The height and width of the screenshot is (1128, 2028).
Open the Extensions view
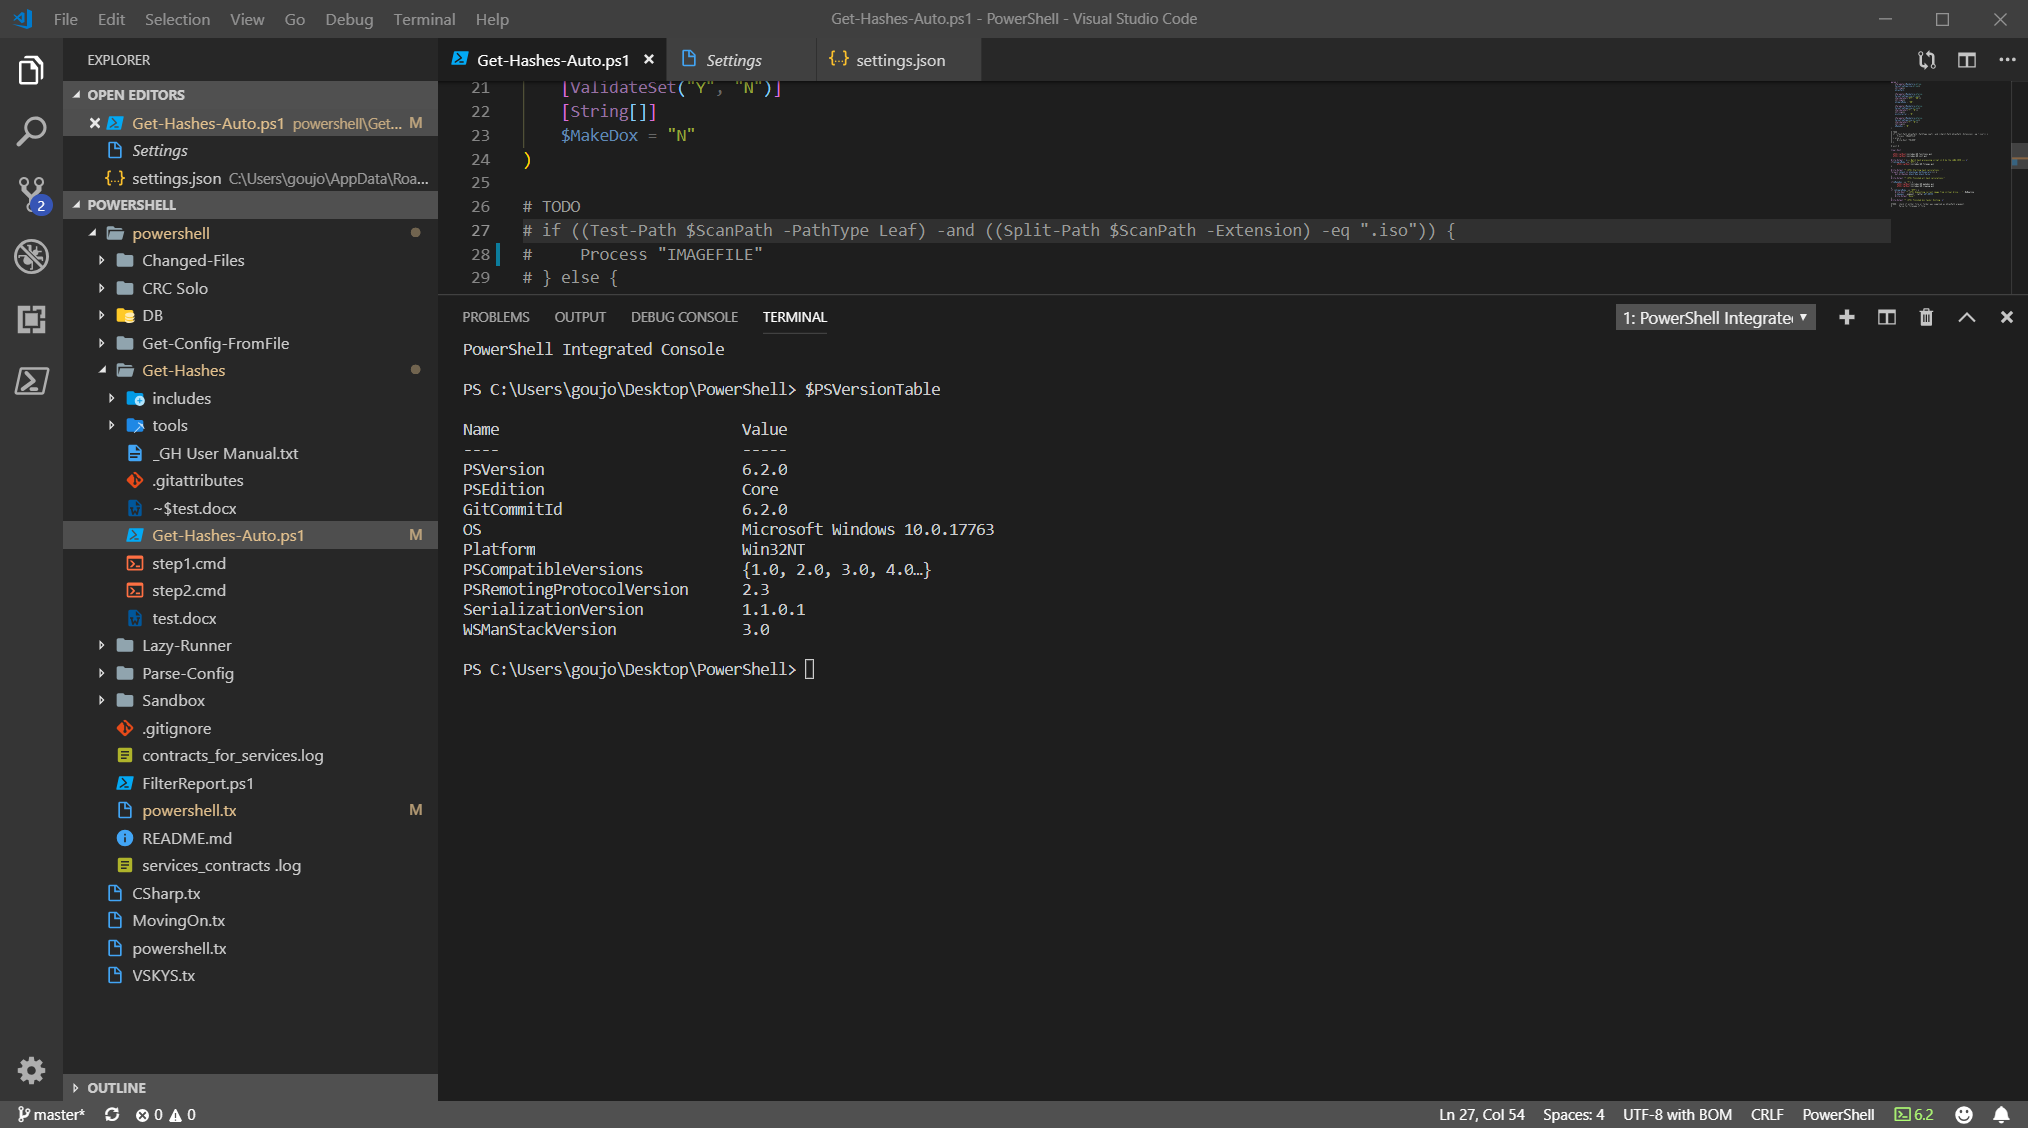pos(31,319)
